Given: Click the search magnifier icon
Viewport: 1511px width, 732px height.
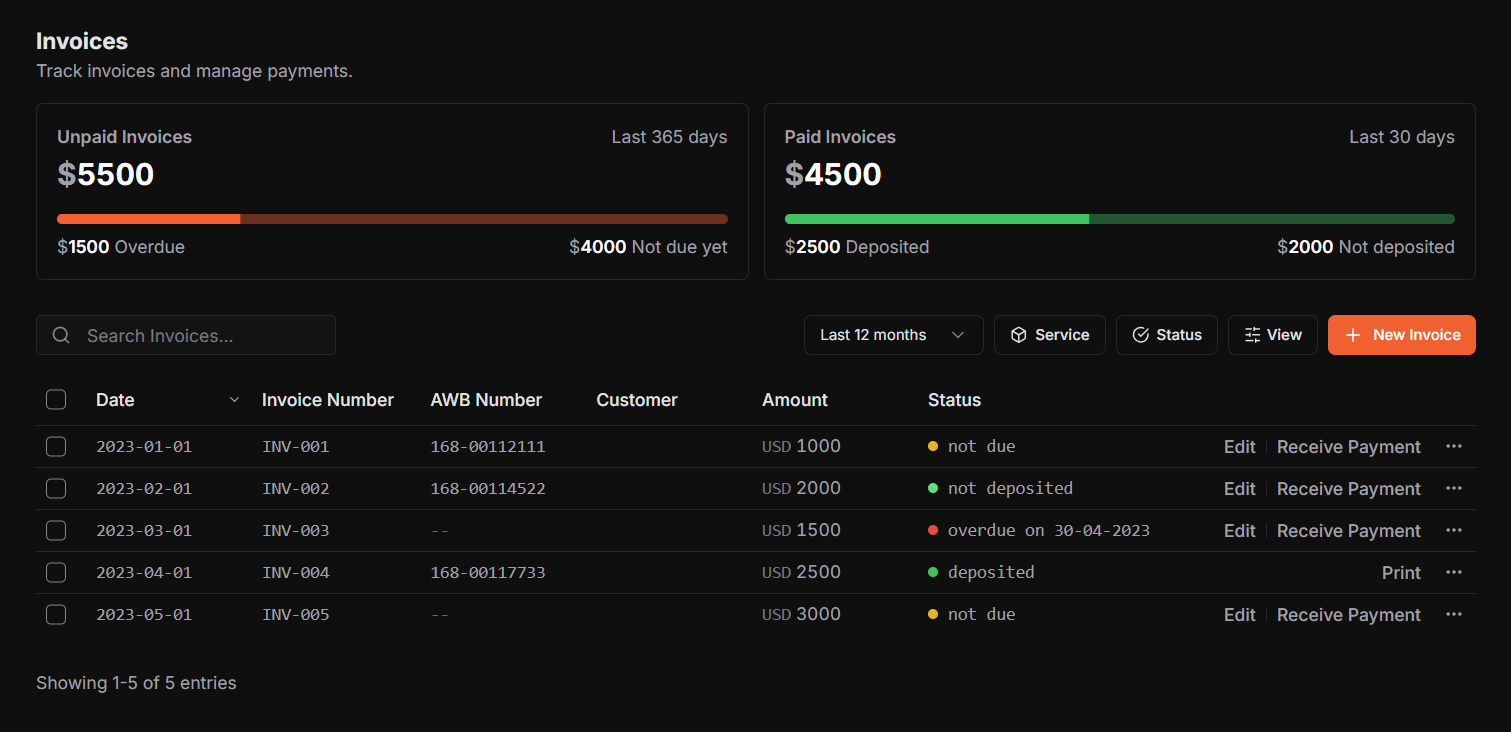Looking at the screenshot, I should 61,335.
